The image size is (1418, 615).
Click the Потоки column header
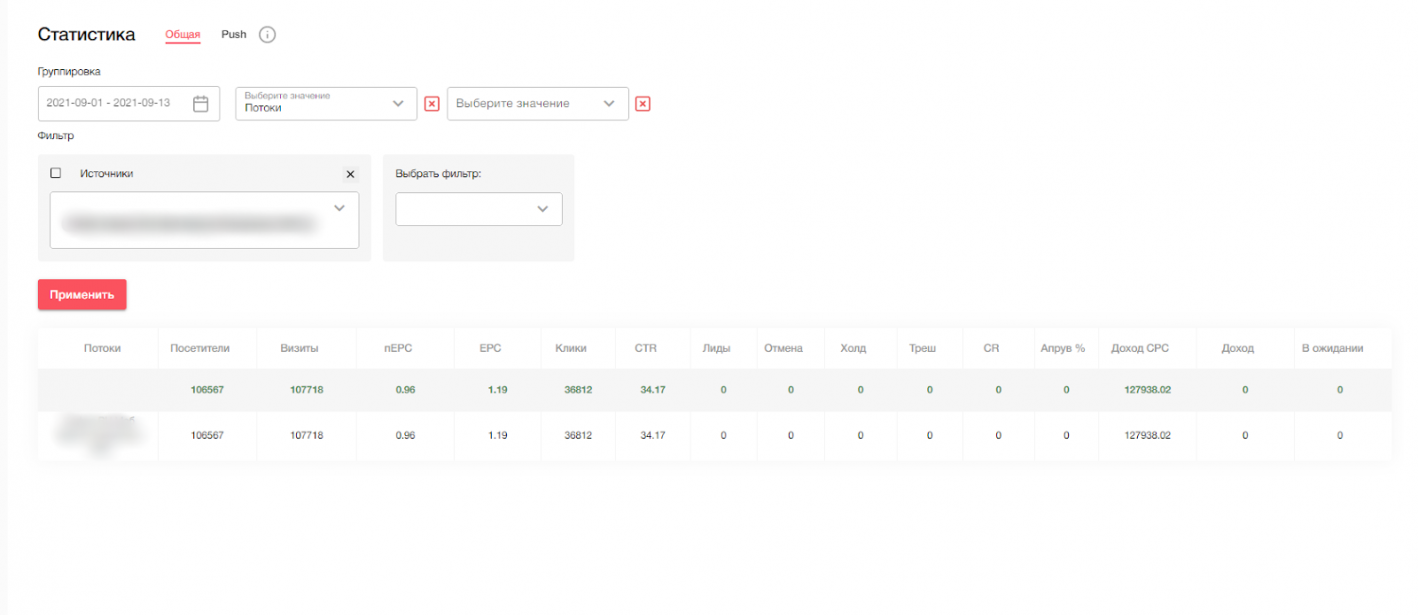pyautogui.click(x=102, y=349)
